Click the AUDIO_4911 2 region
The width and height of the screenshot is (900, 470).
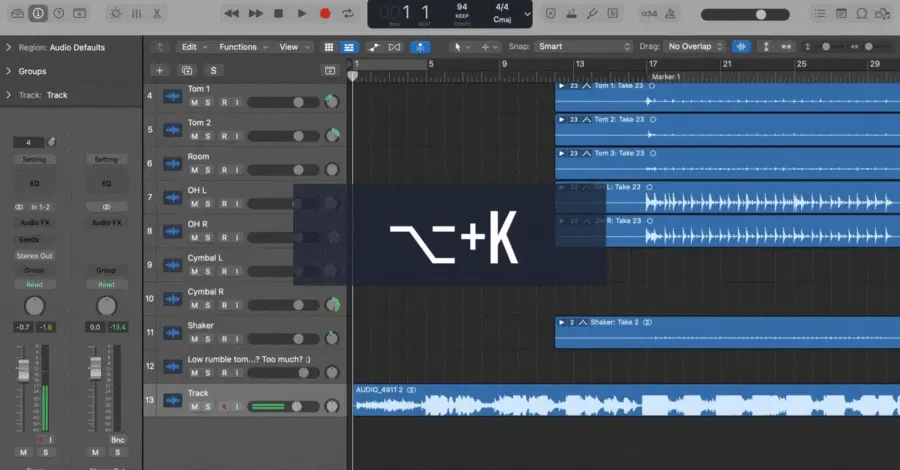click(626, 400)
